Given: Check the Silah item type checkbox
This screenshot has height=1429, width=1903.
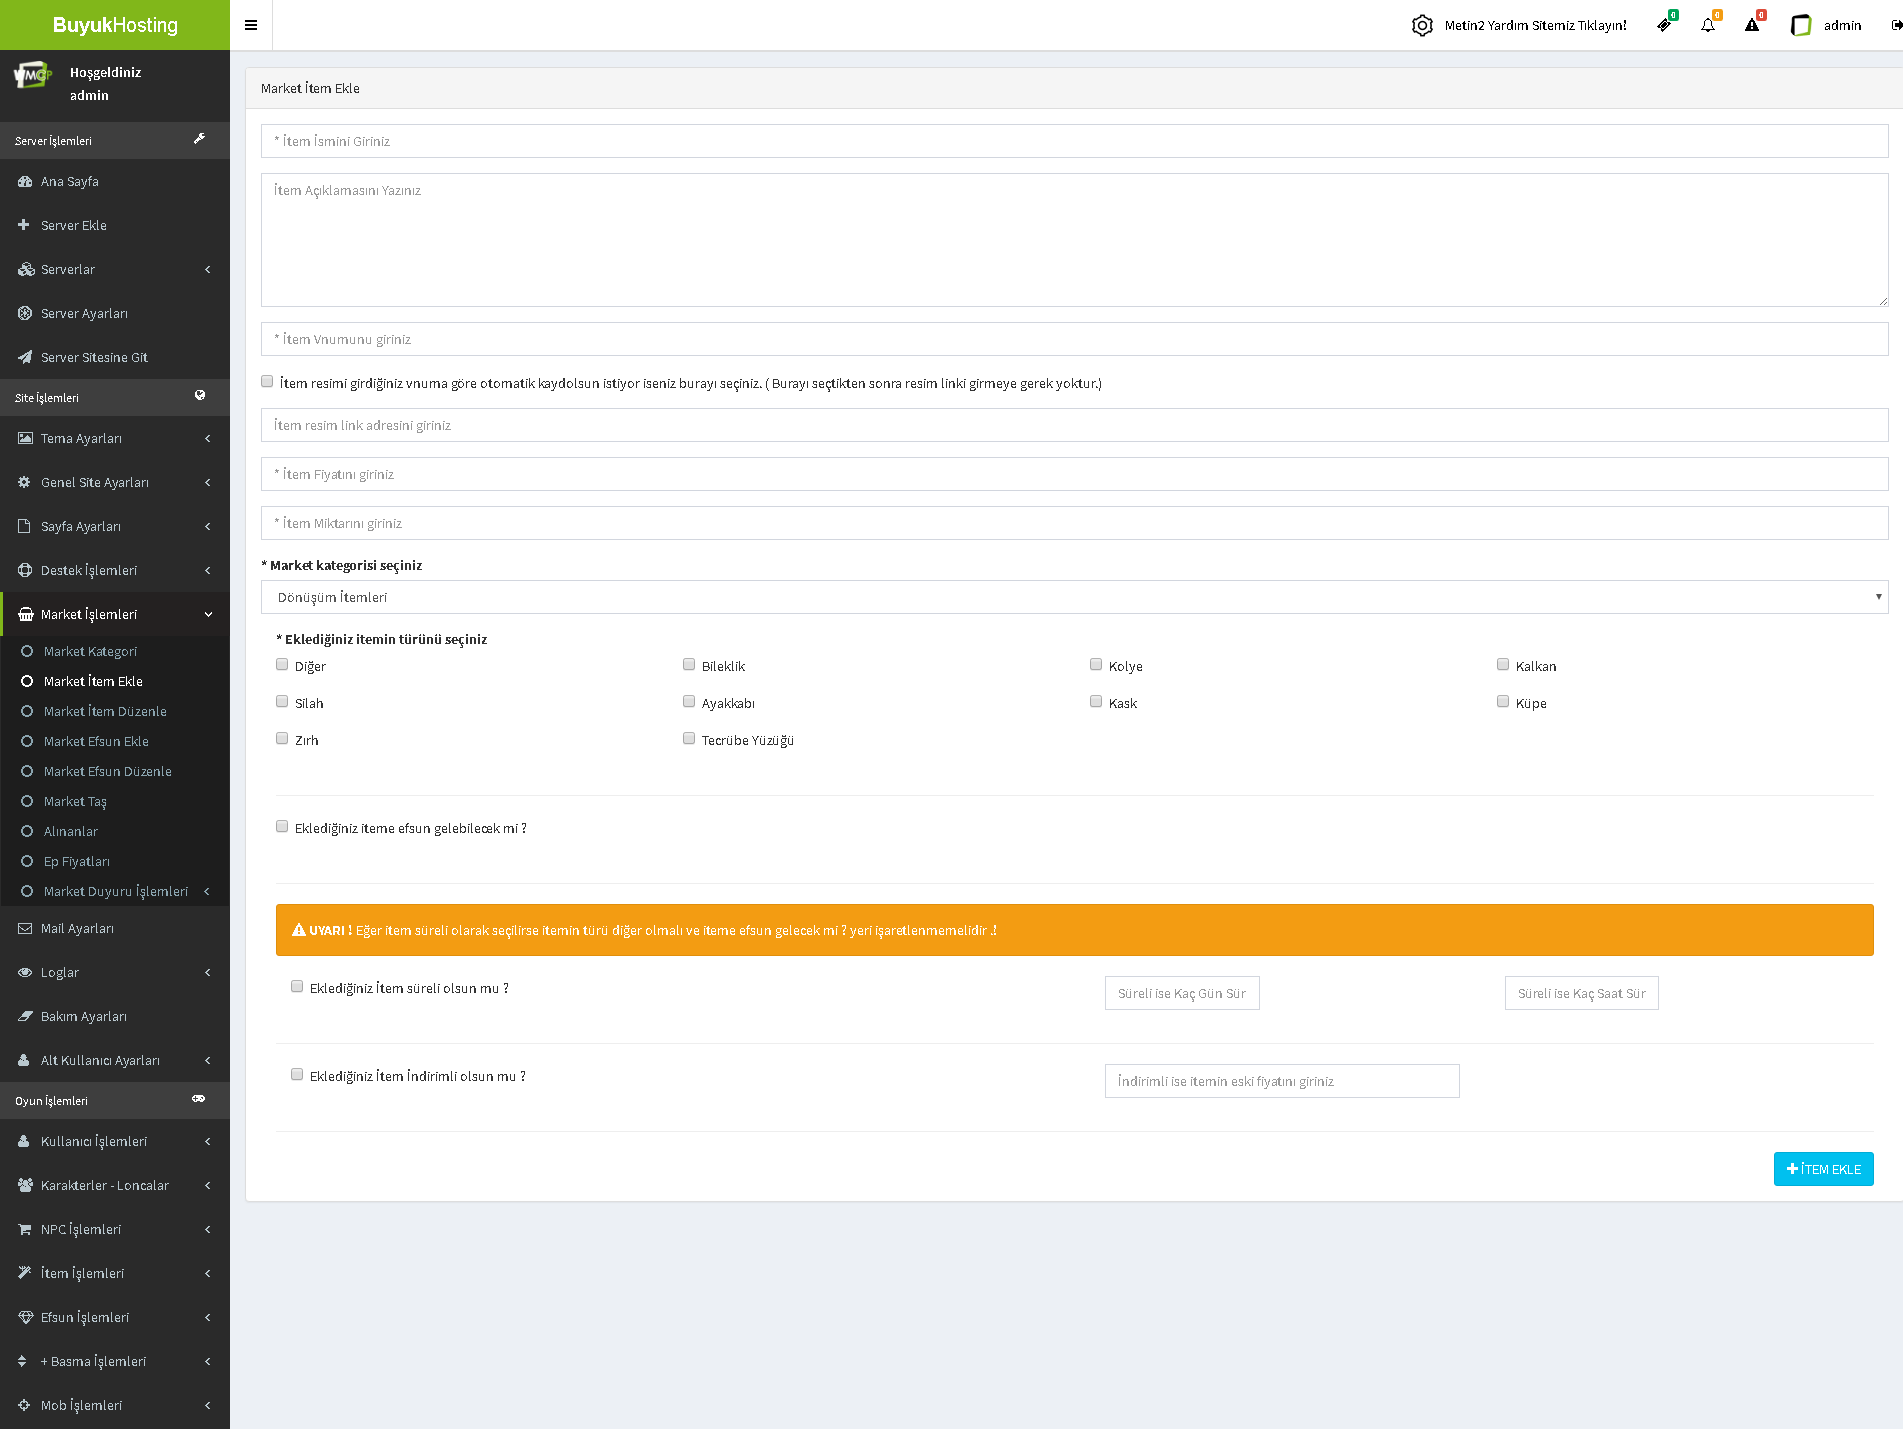Looking at the screenshot, I should click(x=282, y=702).
